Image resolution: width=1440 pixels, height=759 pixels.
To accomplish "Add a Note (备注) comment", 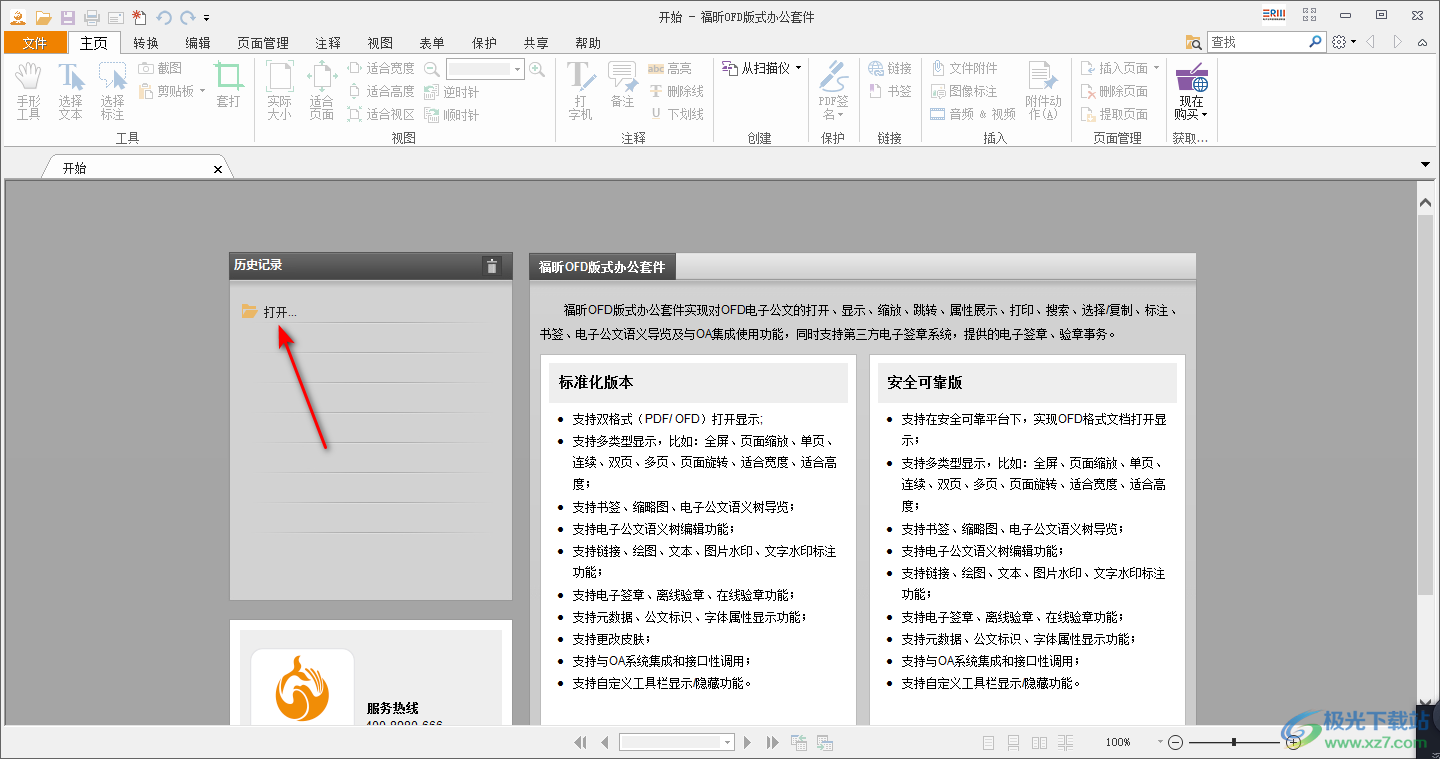I will (623, 85).
